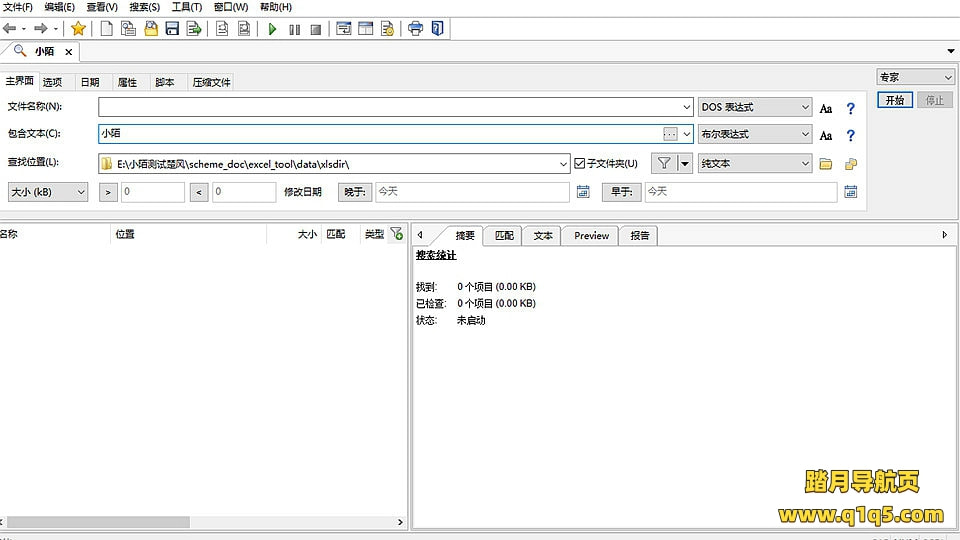Screen dimensions: 960x540
Task: Toggle the 早于 date filter button
Action: 620,192
